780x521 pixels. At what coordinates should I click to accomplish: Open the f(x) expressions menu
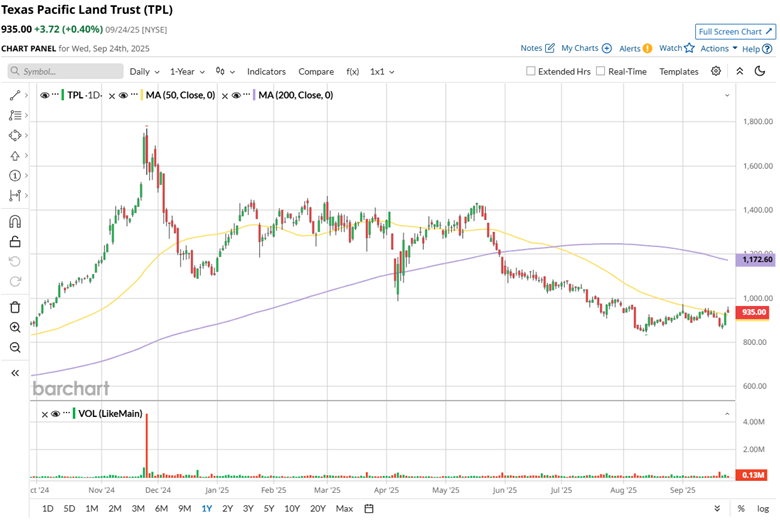click(352, 72)
